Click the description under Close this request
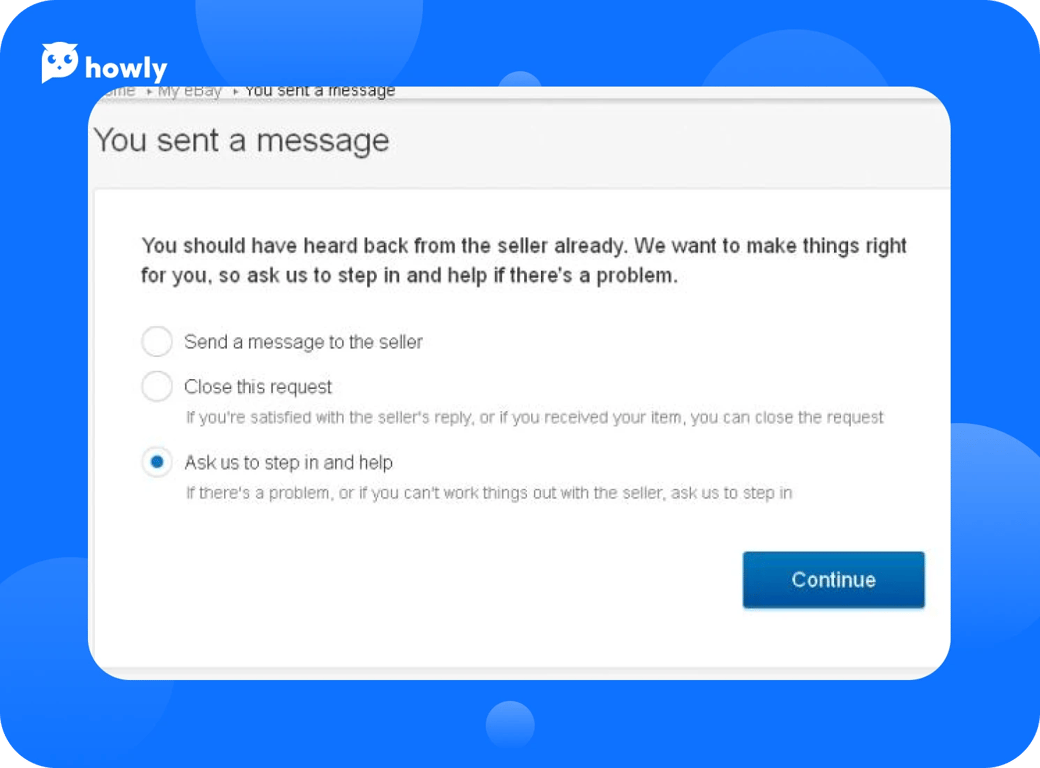1040x768 pixels. [x=534, y=417]
